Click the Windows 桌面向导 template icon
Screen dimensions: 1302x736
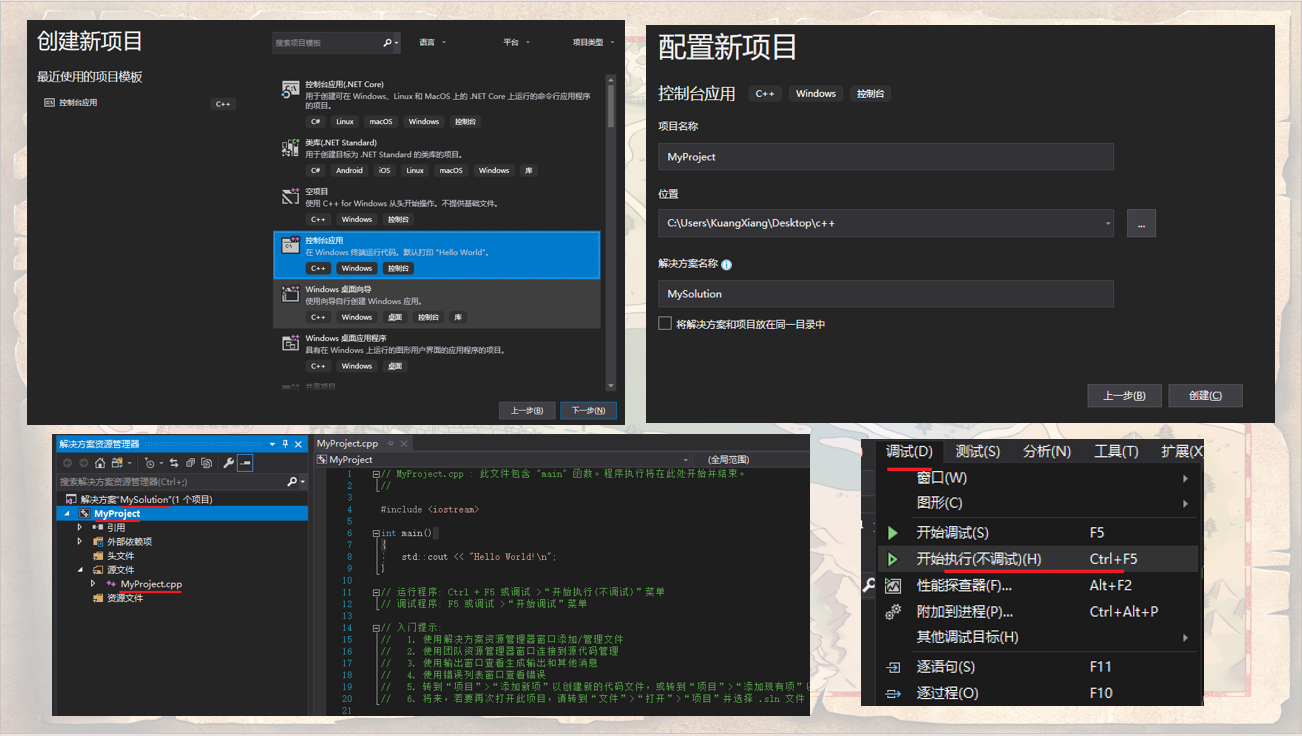point(290,294)
